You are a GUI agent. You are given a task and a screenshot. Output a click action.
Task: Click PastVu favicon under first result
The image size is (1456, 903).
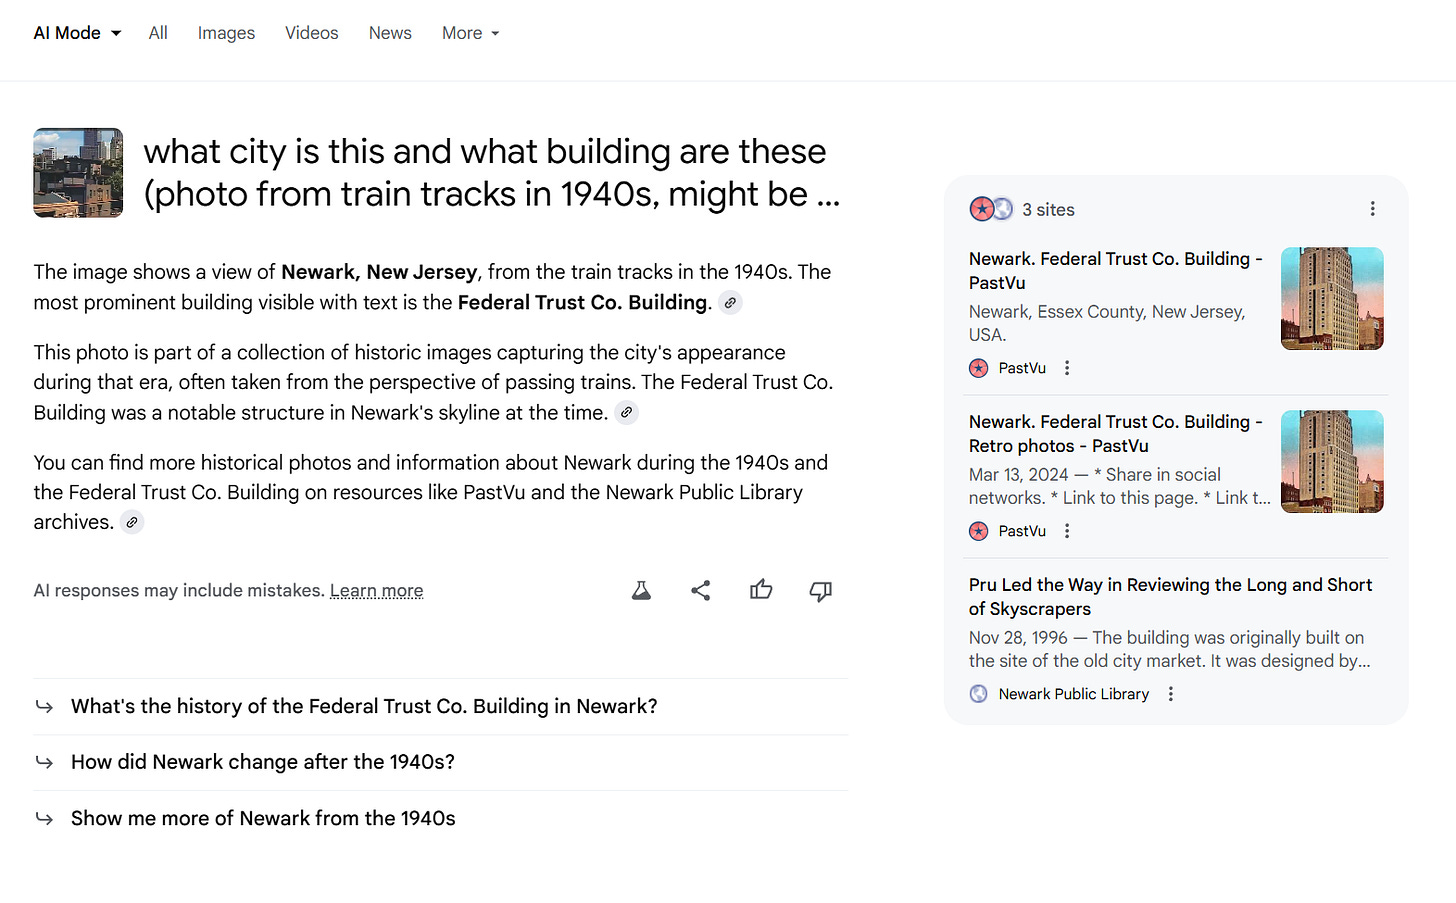coord(979,368)
